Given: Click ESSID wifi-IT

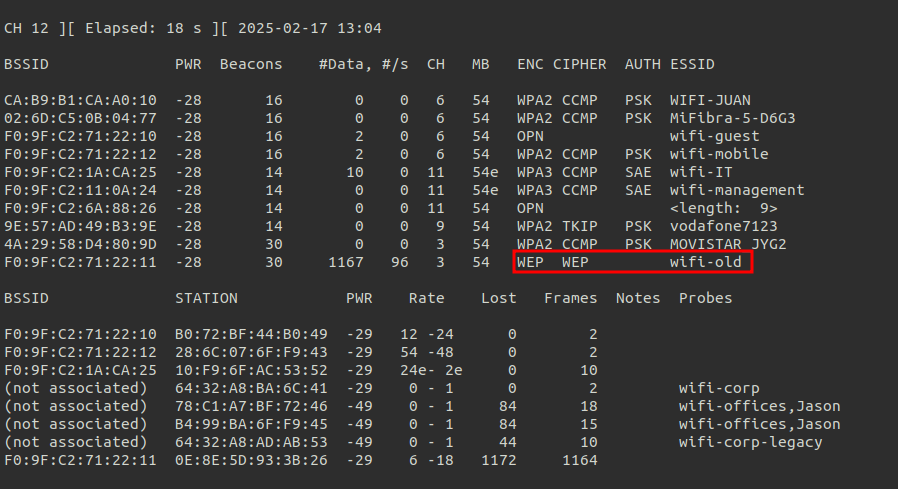Looking at the screenshot, I should 701,172.
